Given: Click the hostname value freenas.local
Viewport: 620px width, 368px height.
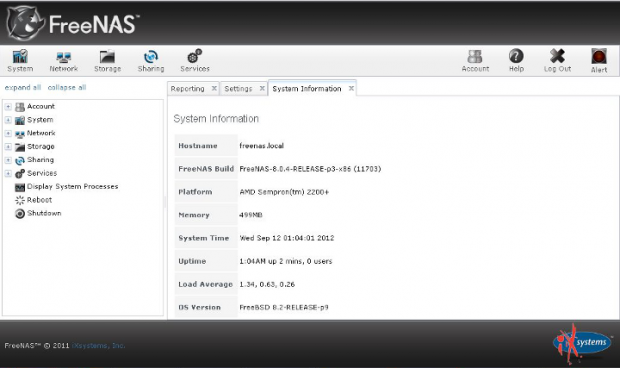Looking at the screenshot, I should pos(262,145).
